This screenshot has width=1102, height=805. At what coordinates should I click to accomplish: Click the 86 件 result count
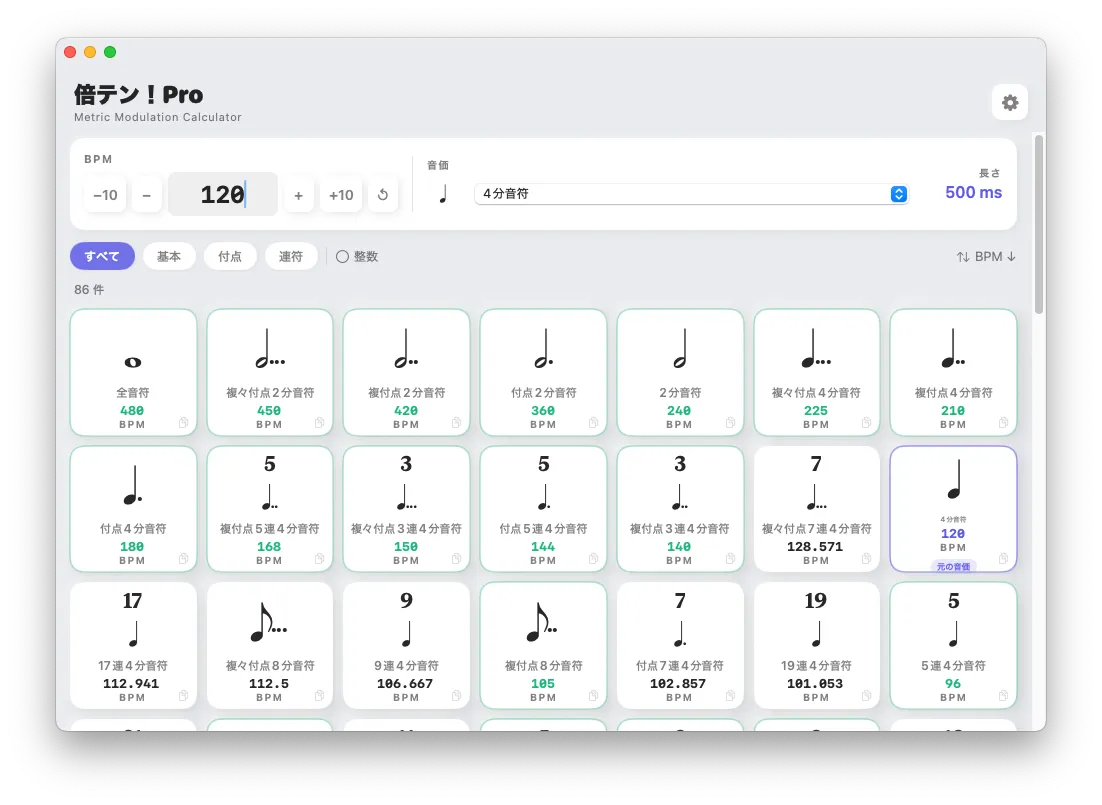89,290
